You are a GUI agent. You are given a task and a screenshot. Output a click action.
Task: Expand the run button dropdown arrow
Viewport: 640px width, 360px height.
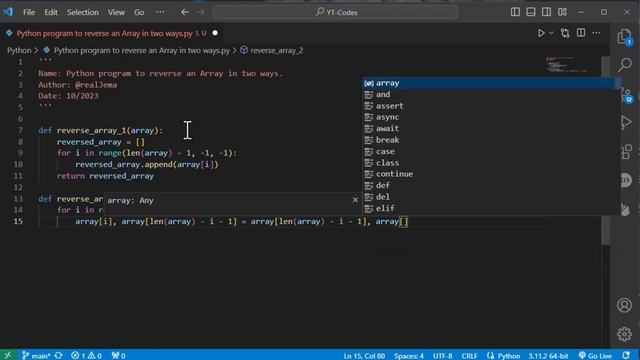[551, 33]
